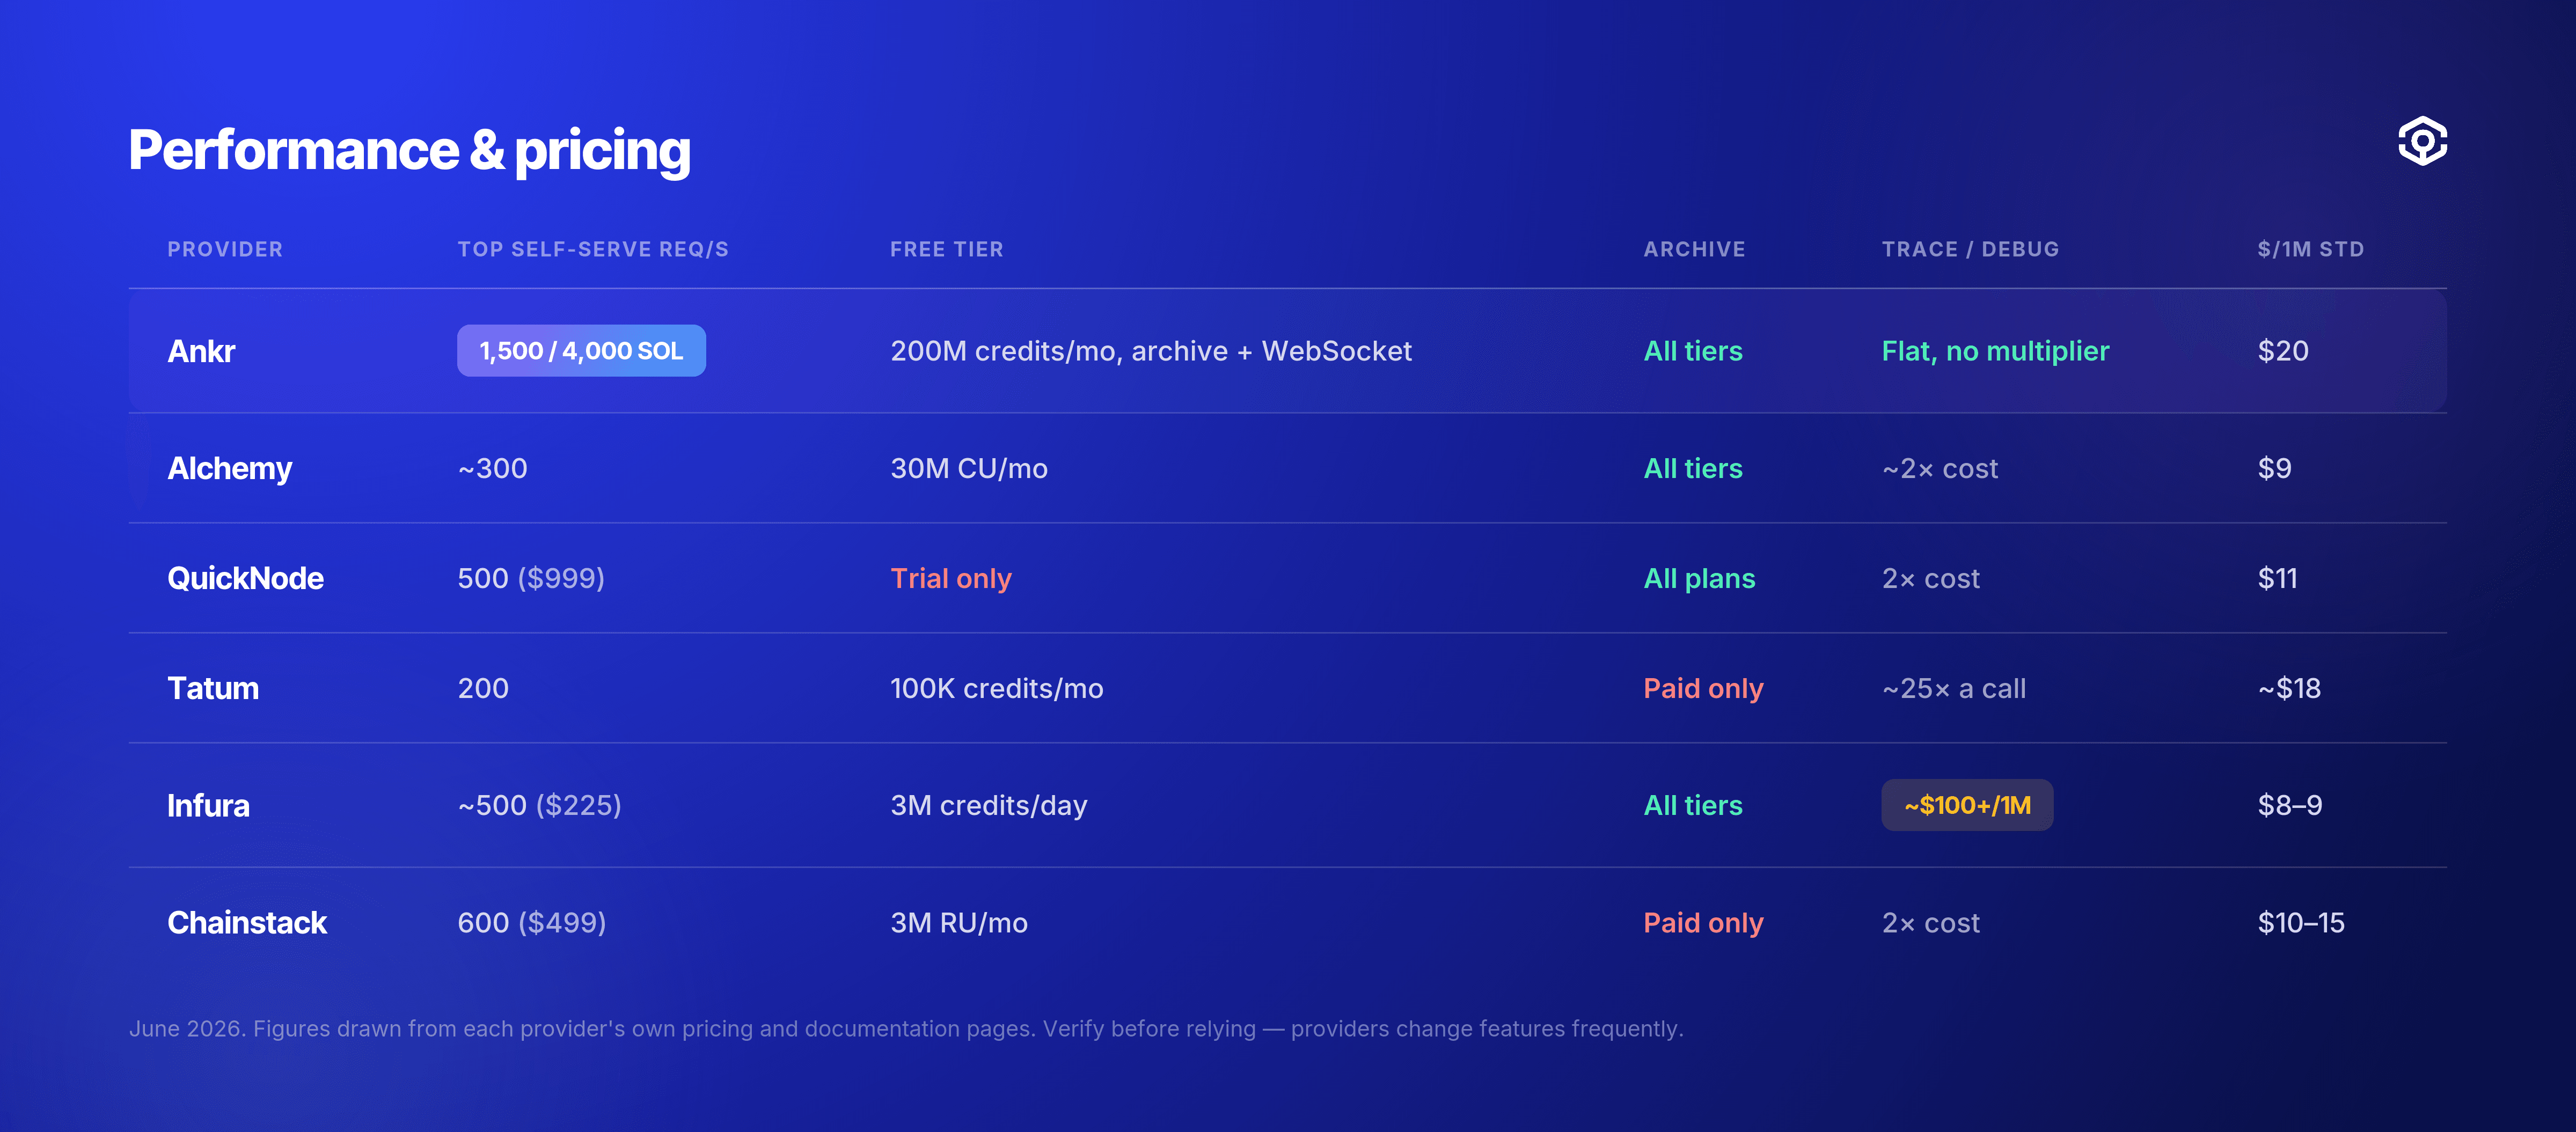Viewport: 2576px width, 1132px height.
Task: Click the '~300' req/s value
Action: click(492, 469)
